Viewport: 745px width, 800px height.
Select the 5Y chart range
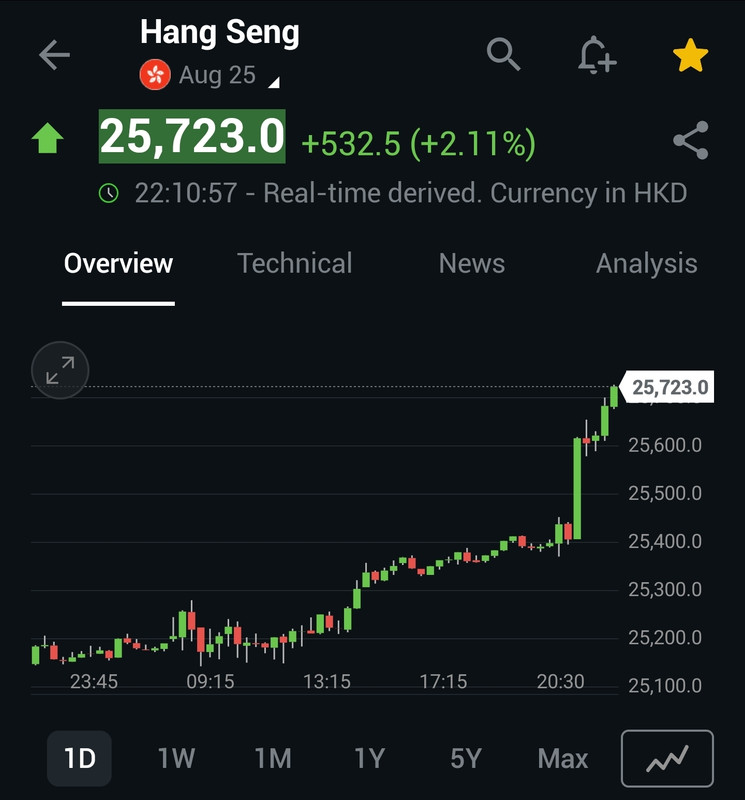tap(466, 758)
